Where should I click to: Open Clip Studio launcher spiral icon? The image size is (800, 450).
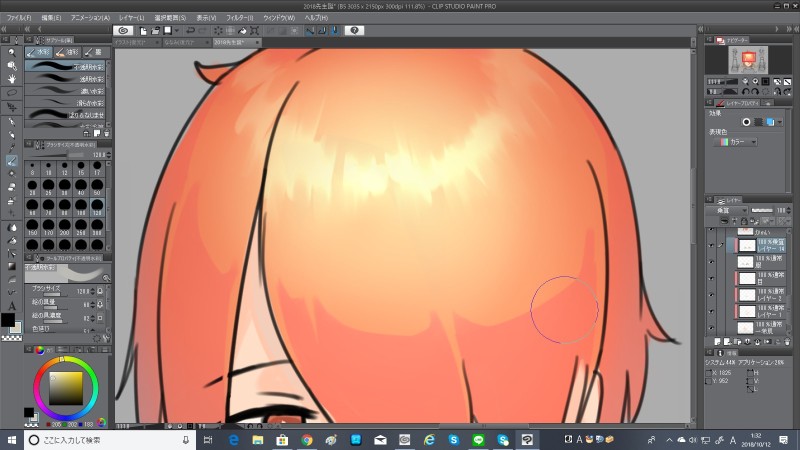[x=123, y=31]
